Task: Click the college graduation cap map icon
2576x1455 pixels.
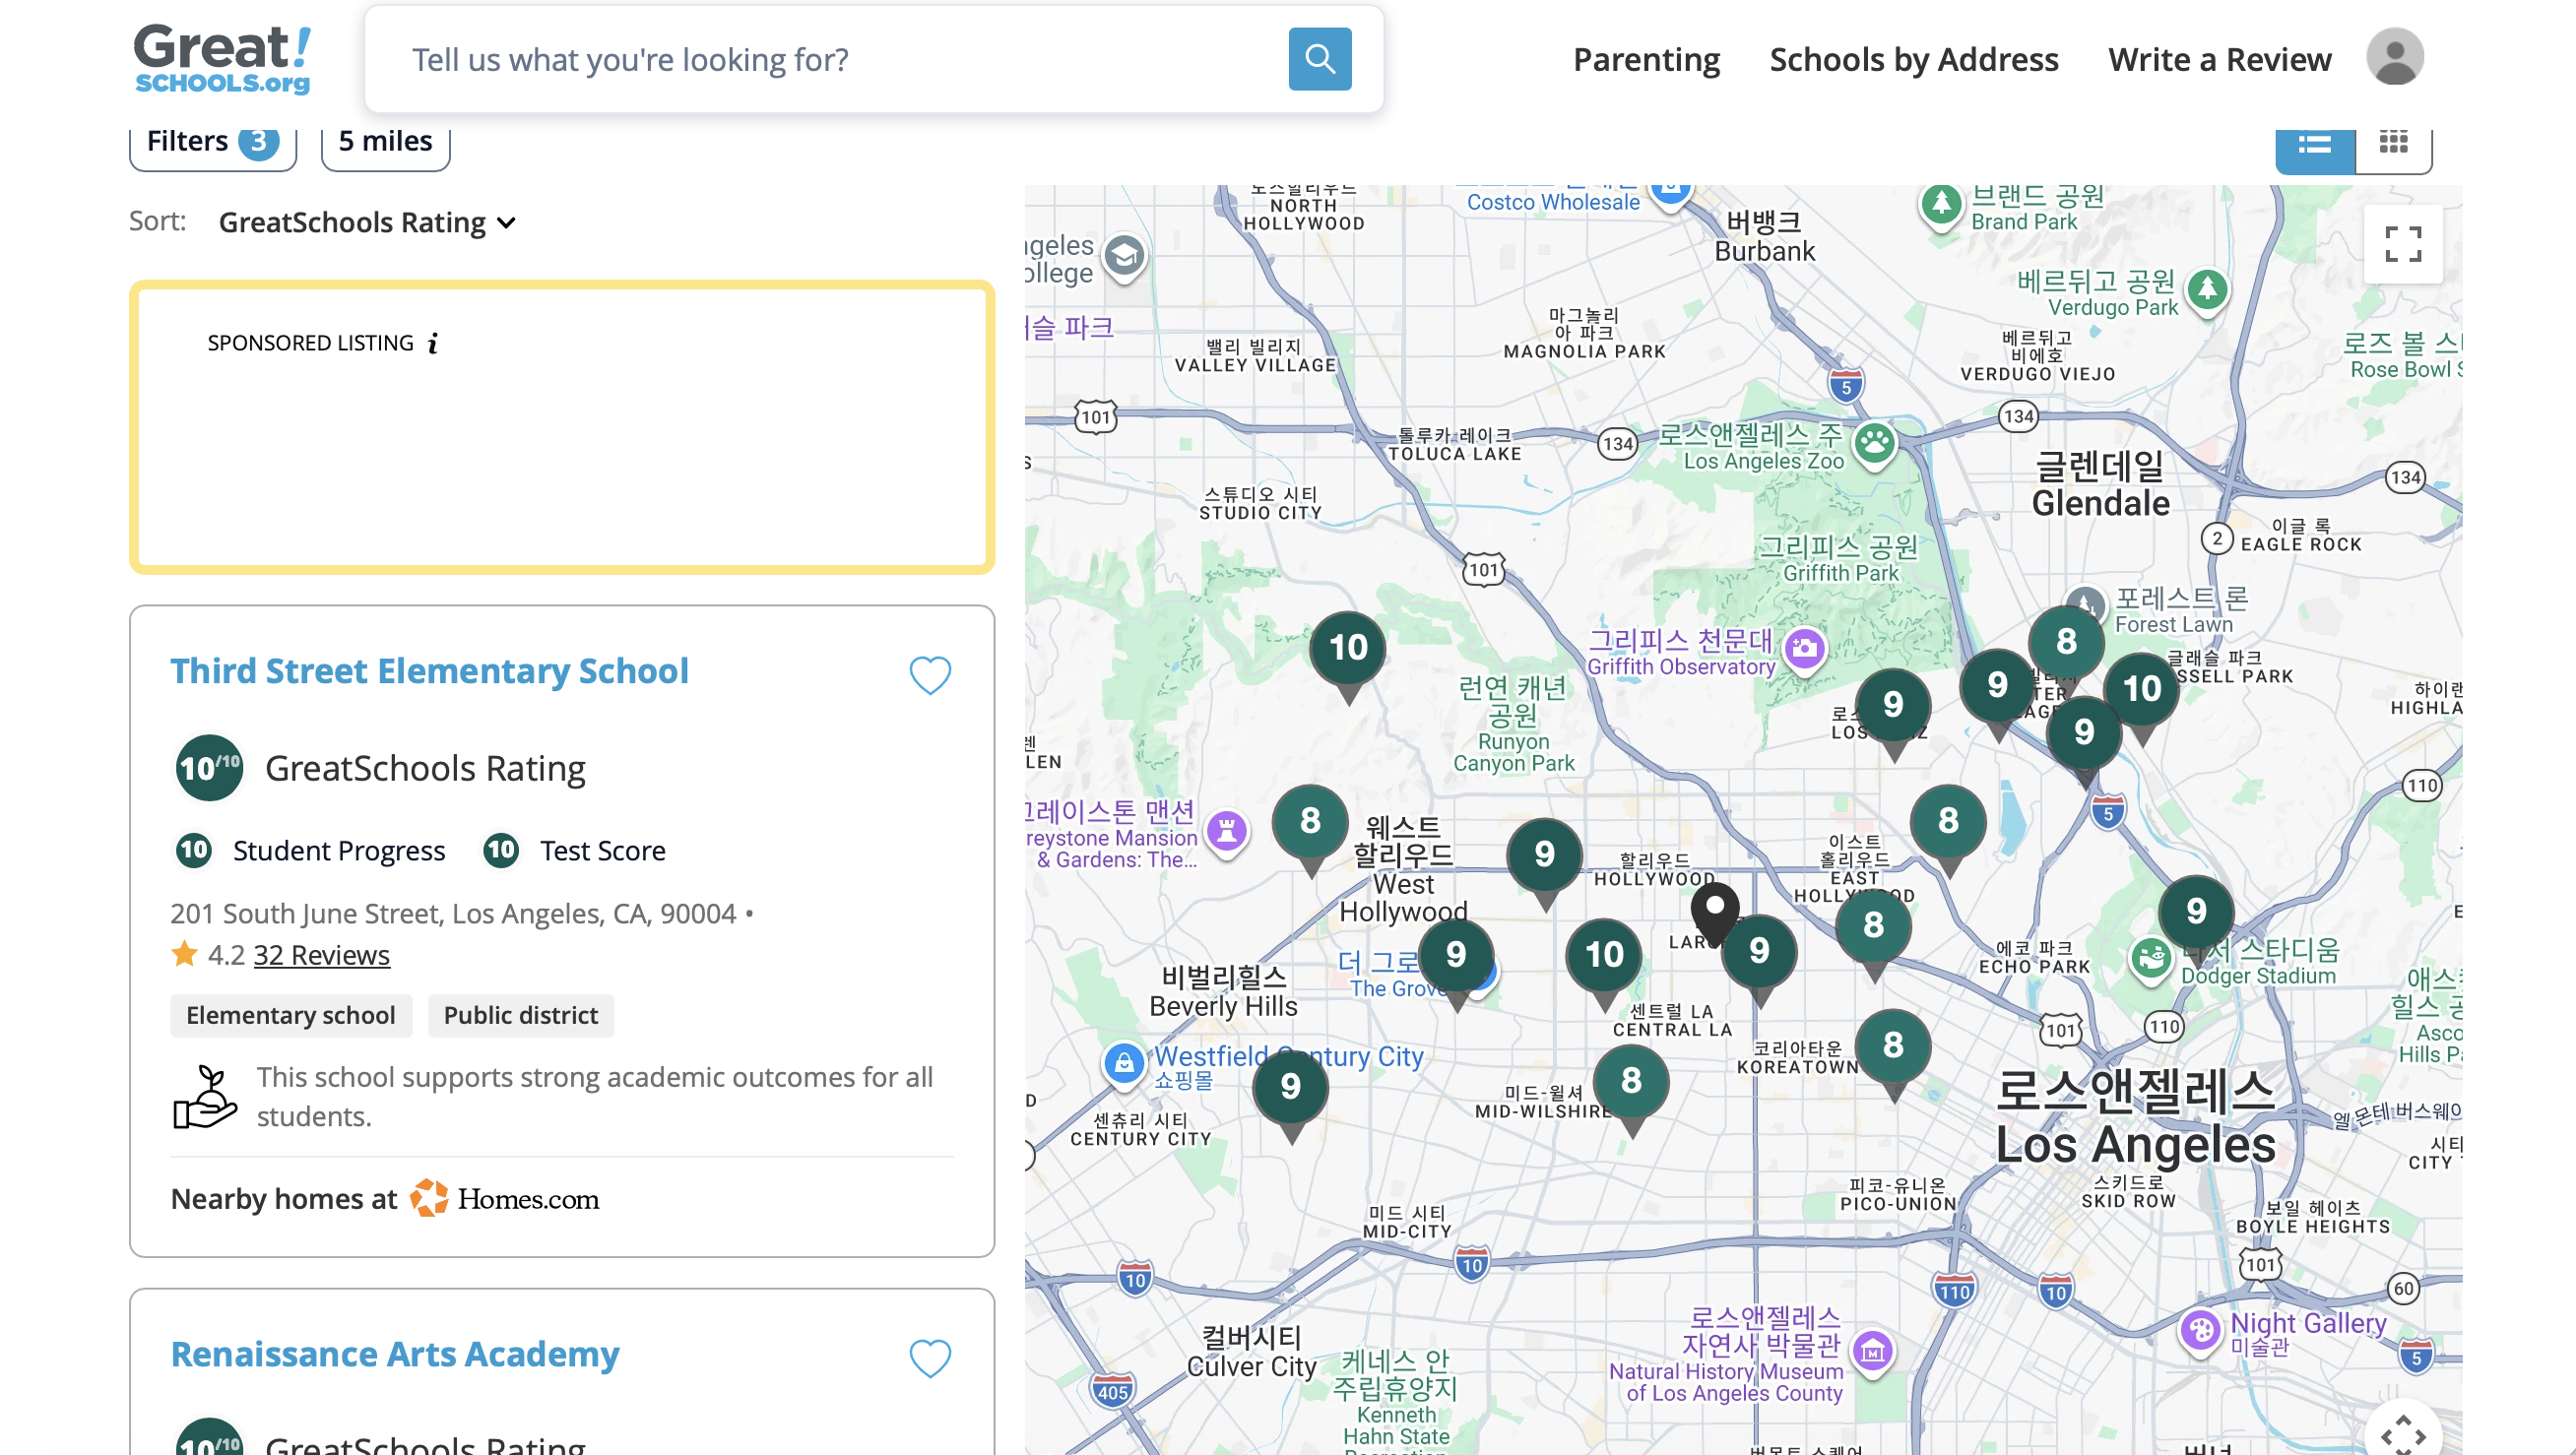Action: [x=1124, y=257]
